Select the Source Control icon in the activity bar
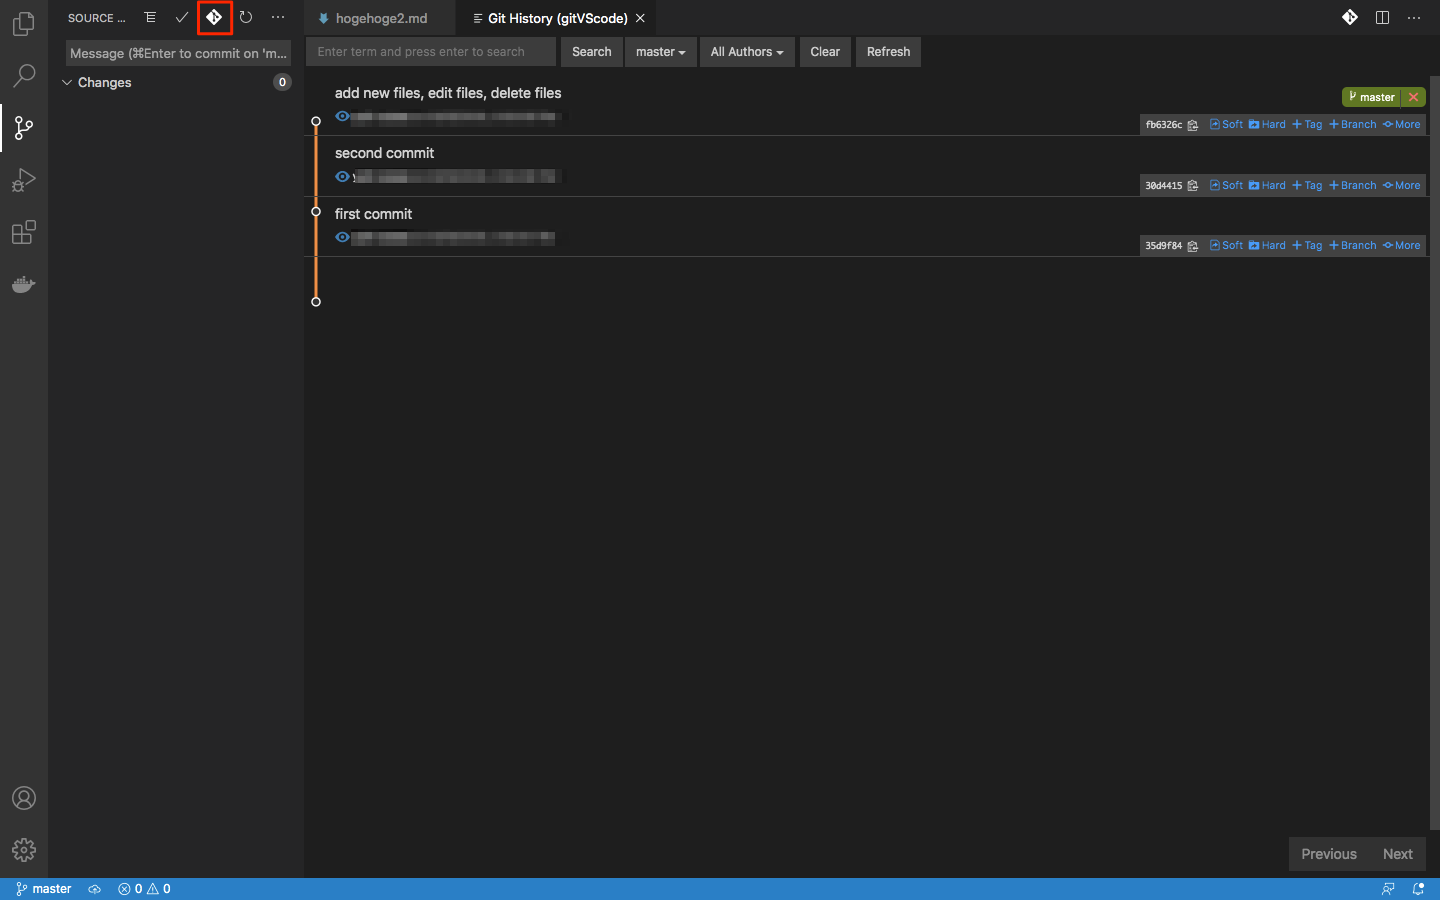The width and height of the screenshot is (1440, 900). coord(24,128)
